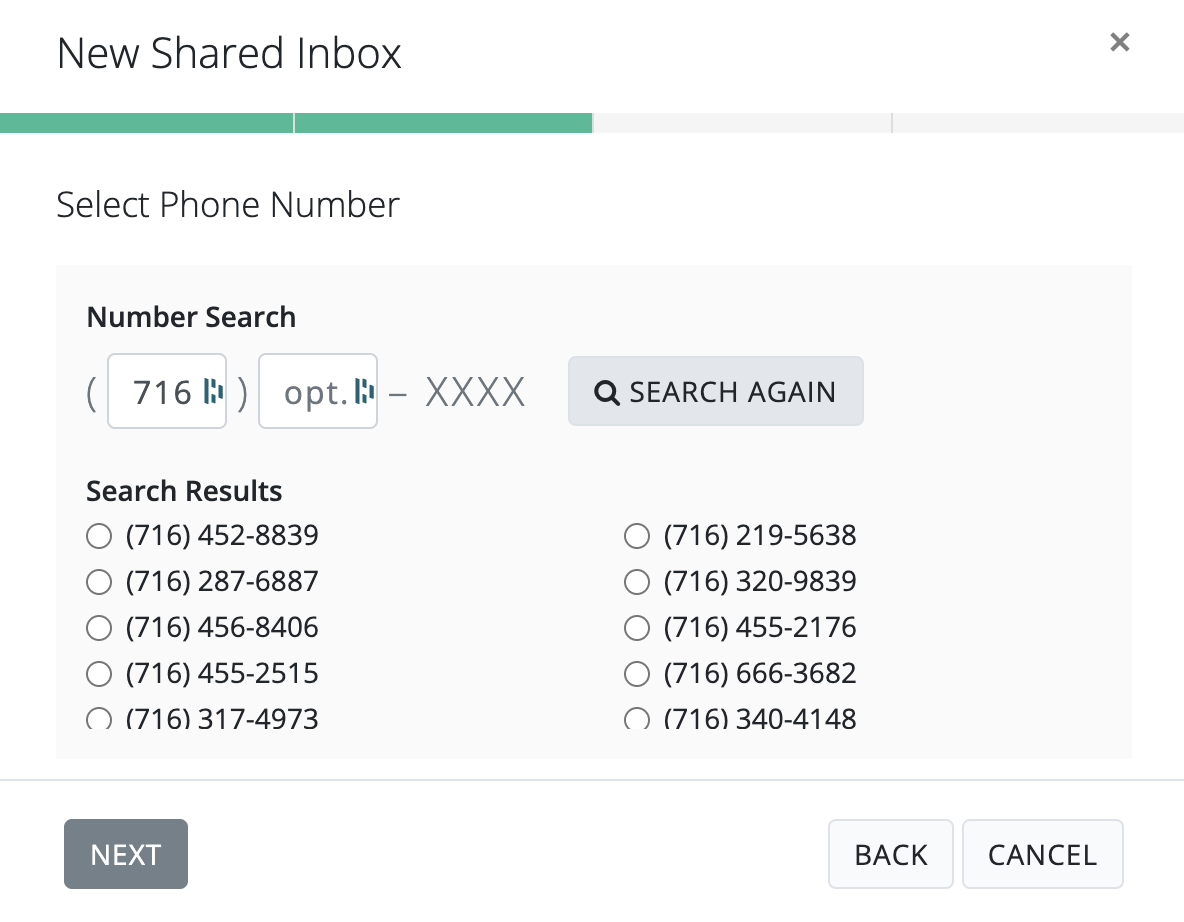Viewport: 1184px width, 922px height.
Task: Close the New Shared Inbox dialog
Action: [1120, 42]
